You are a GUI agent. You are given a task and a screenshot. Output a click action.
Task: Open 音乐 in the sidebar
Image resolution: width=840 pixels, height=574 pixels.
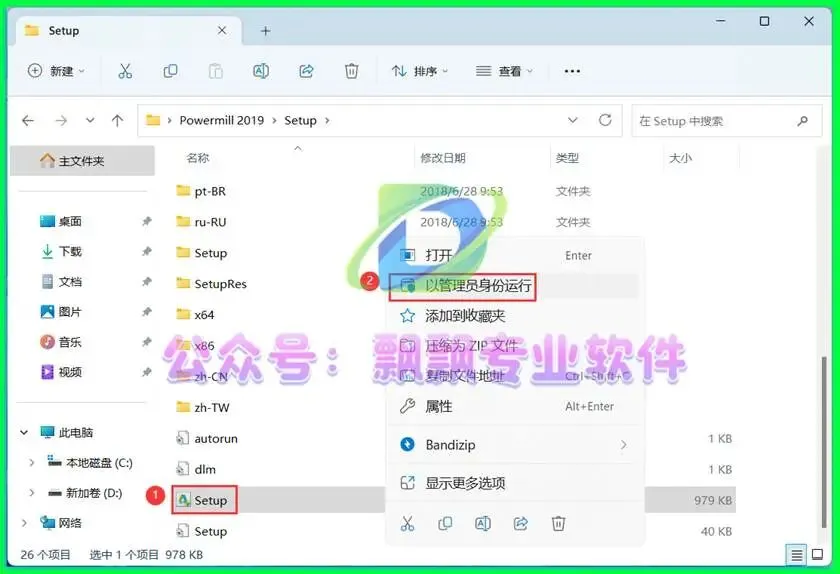(70, 342)
